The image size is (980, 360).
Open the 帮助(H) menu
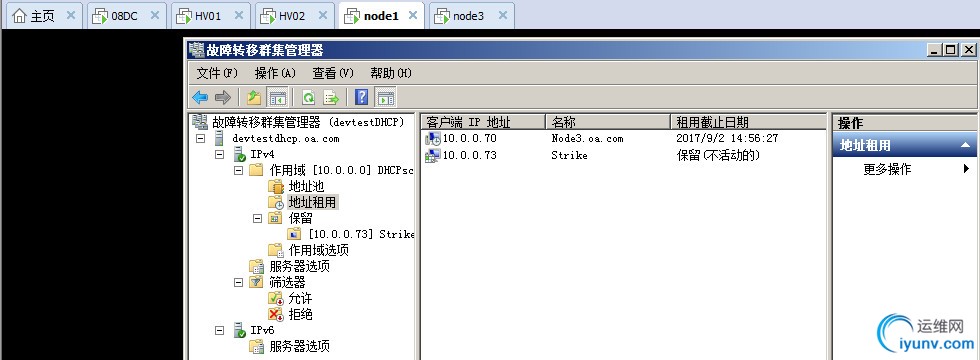(x=391, y=73)
